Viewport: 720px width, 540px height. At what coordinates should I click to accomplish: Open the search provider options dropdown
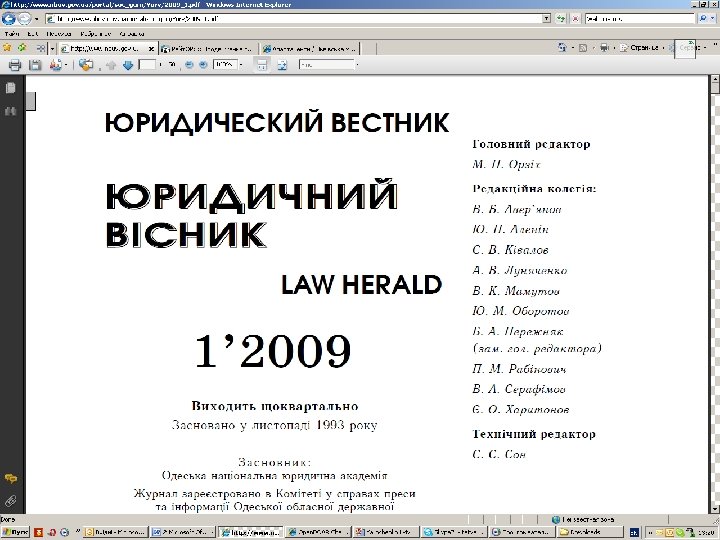click(x=714, y=19)
